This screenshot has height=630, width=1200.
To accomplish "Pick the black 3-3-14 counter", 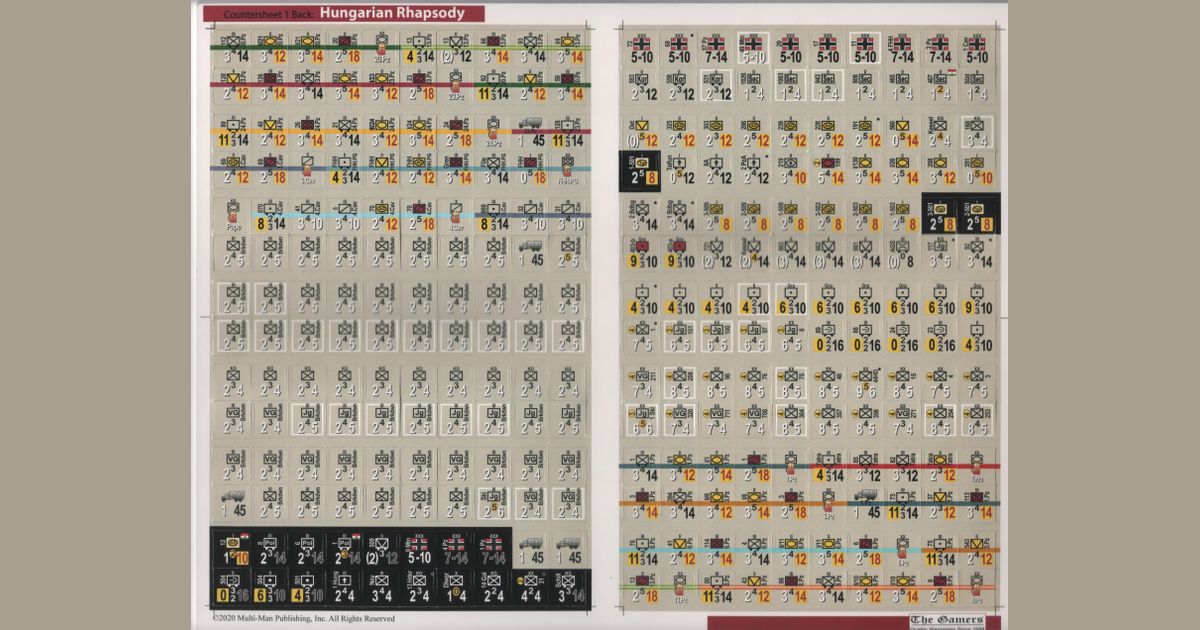I will tap(568, 585).
